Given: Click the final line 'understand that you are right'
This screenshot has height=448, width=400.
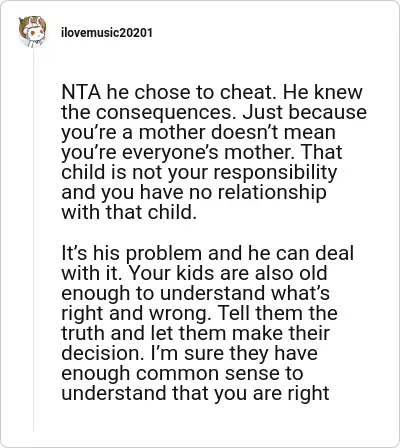Looking at the screenshot, I should coord(195,393).
